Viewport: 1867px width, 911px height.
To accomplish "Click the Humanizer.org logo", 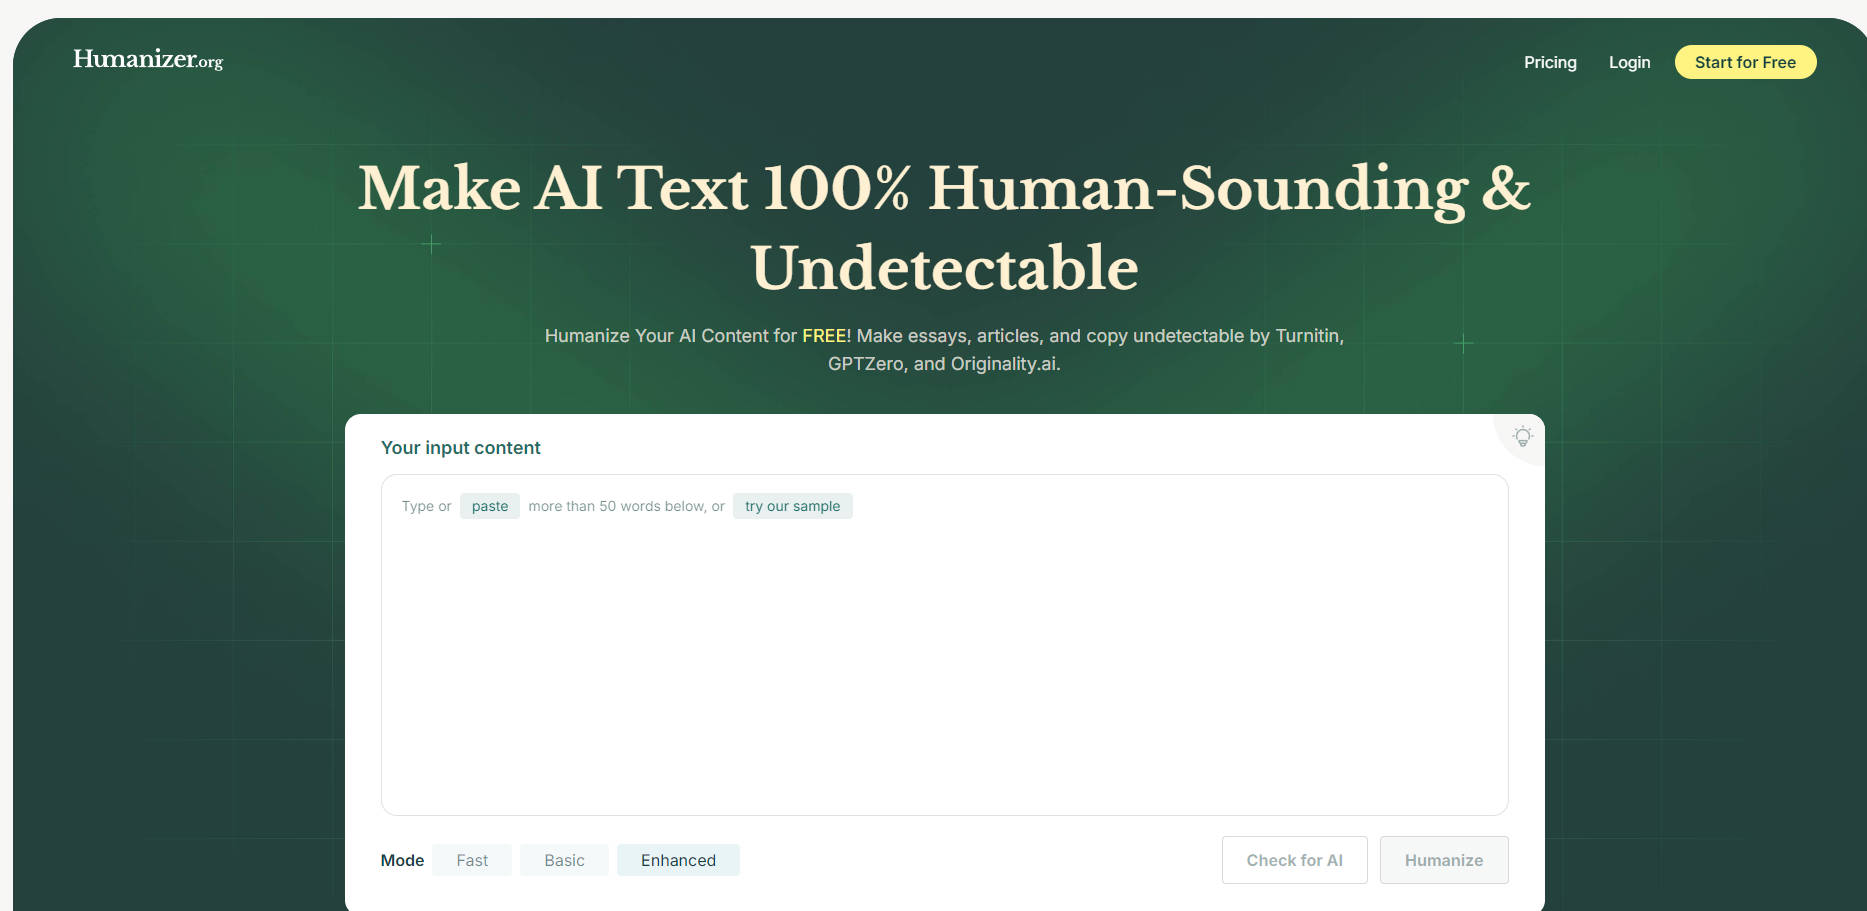I will pyautogui.click(x=148, y=60).
